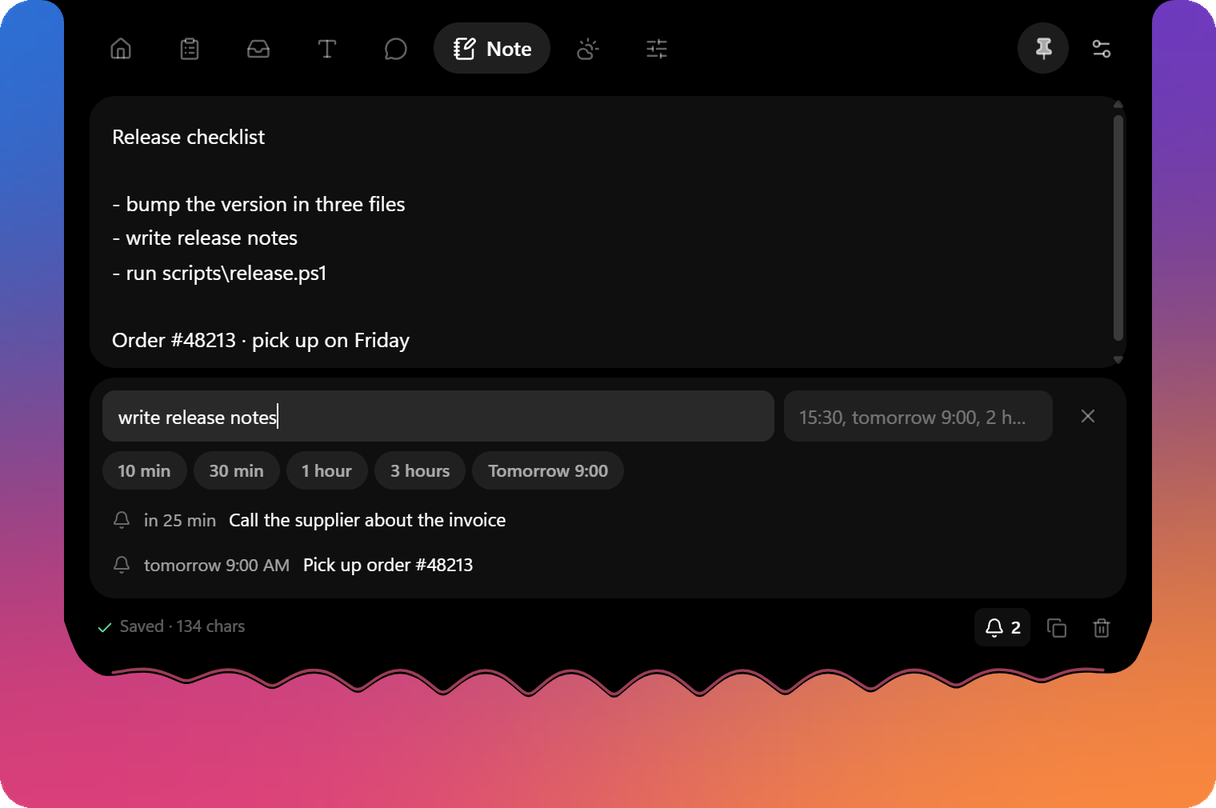Click '- write release notes' line in the note
The image size is (1216, 808).
[205, 238]
